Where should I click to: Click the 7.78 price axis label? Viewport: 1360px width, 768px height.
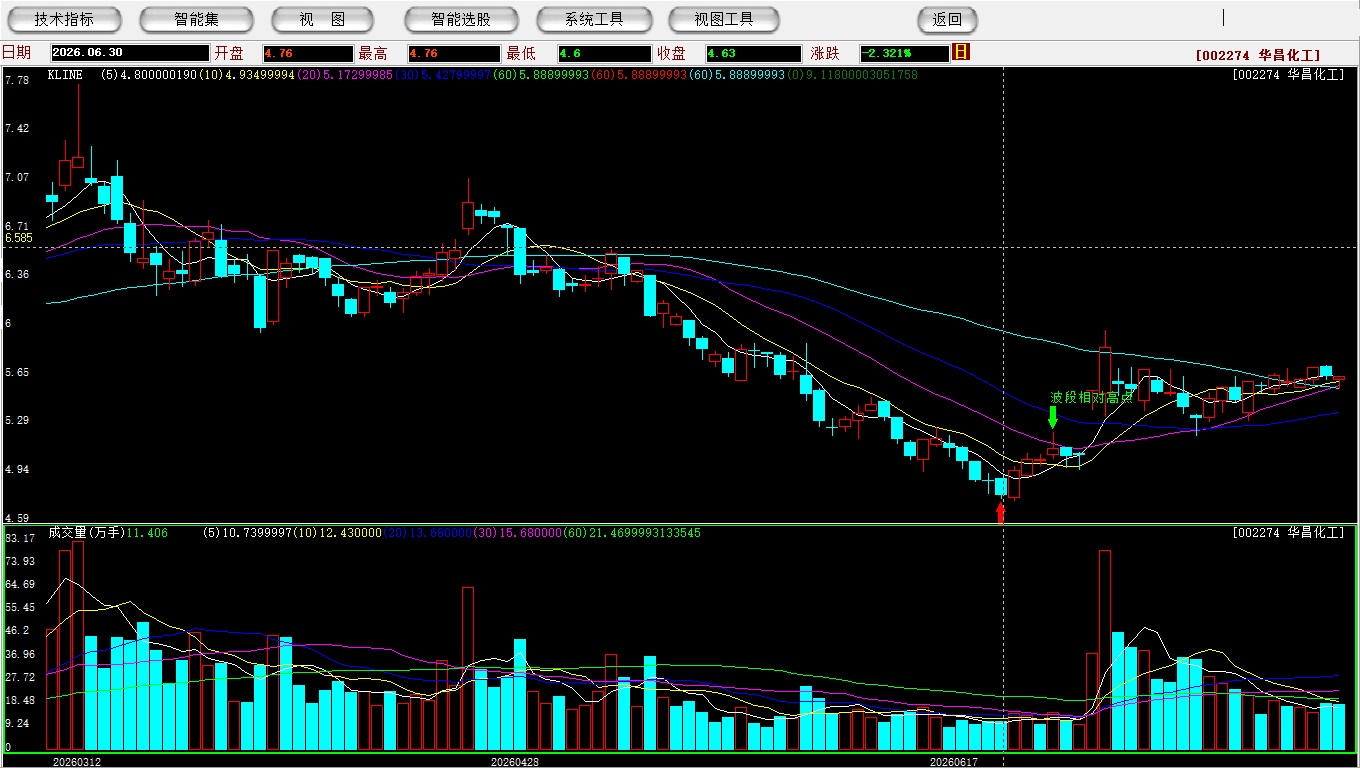click(16, 80)
